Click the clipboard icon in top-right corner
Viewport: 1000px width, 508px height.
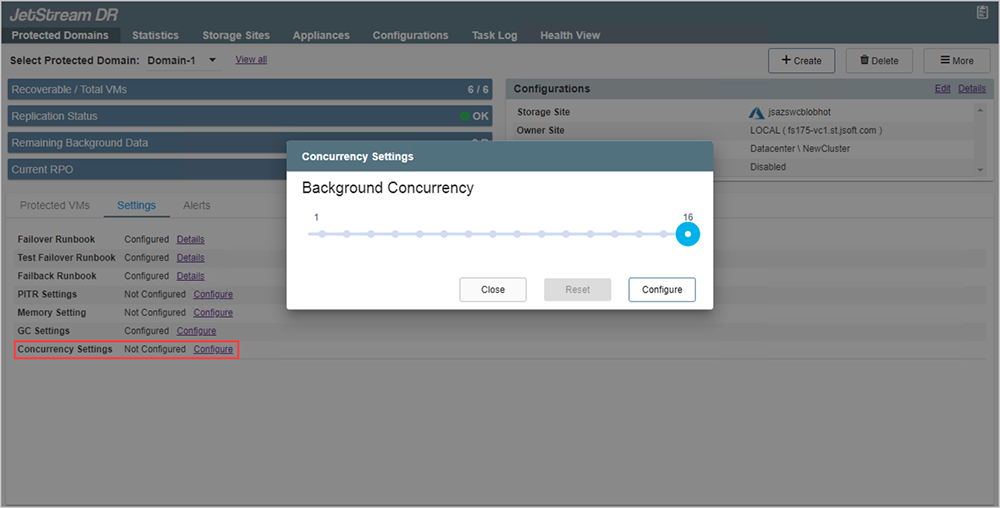click(982, 13)
